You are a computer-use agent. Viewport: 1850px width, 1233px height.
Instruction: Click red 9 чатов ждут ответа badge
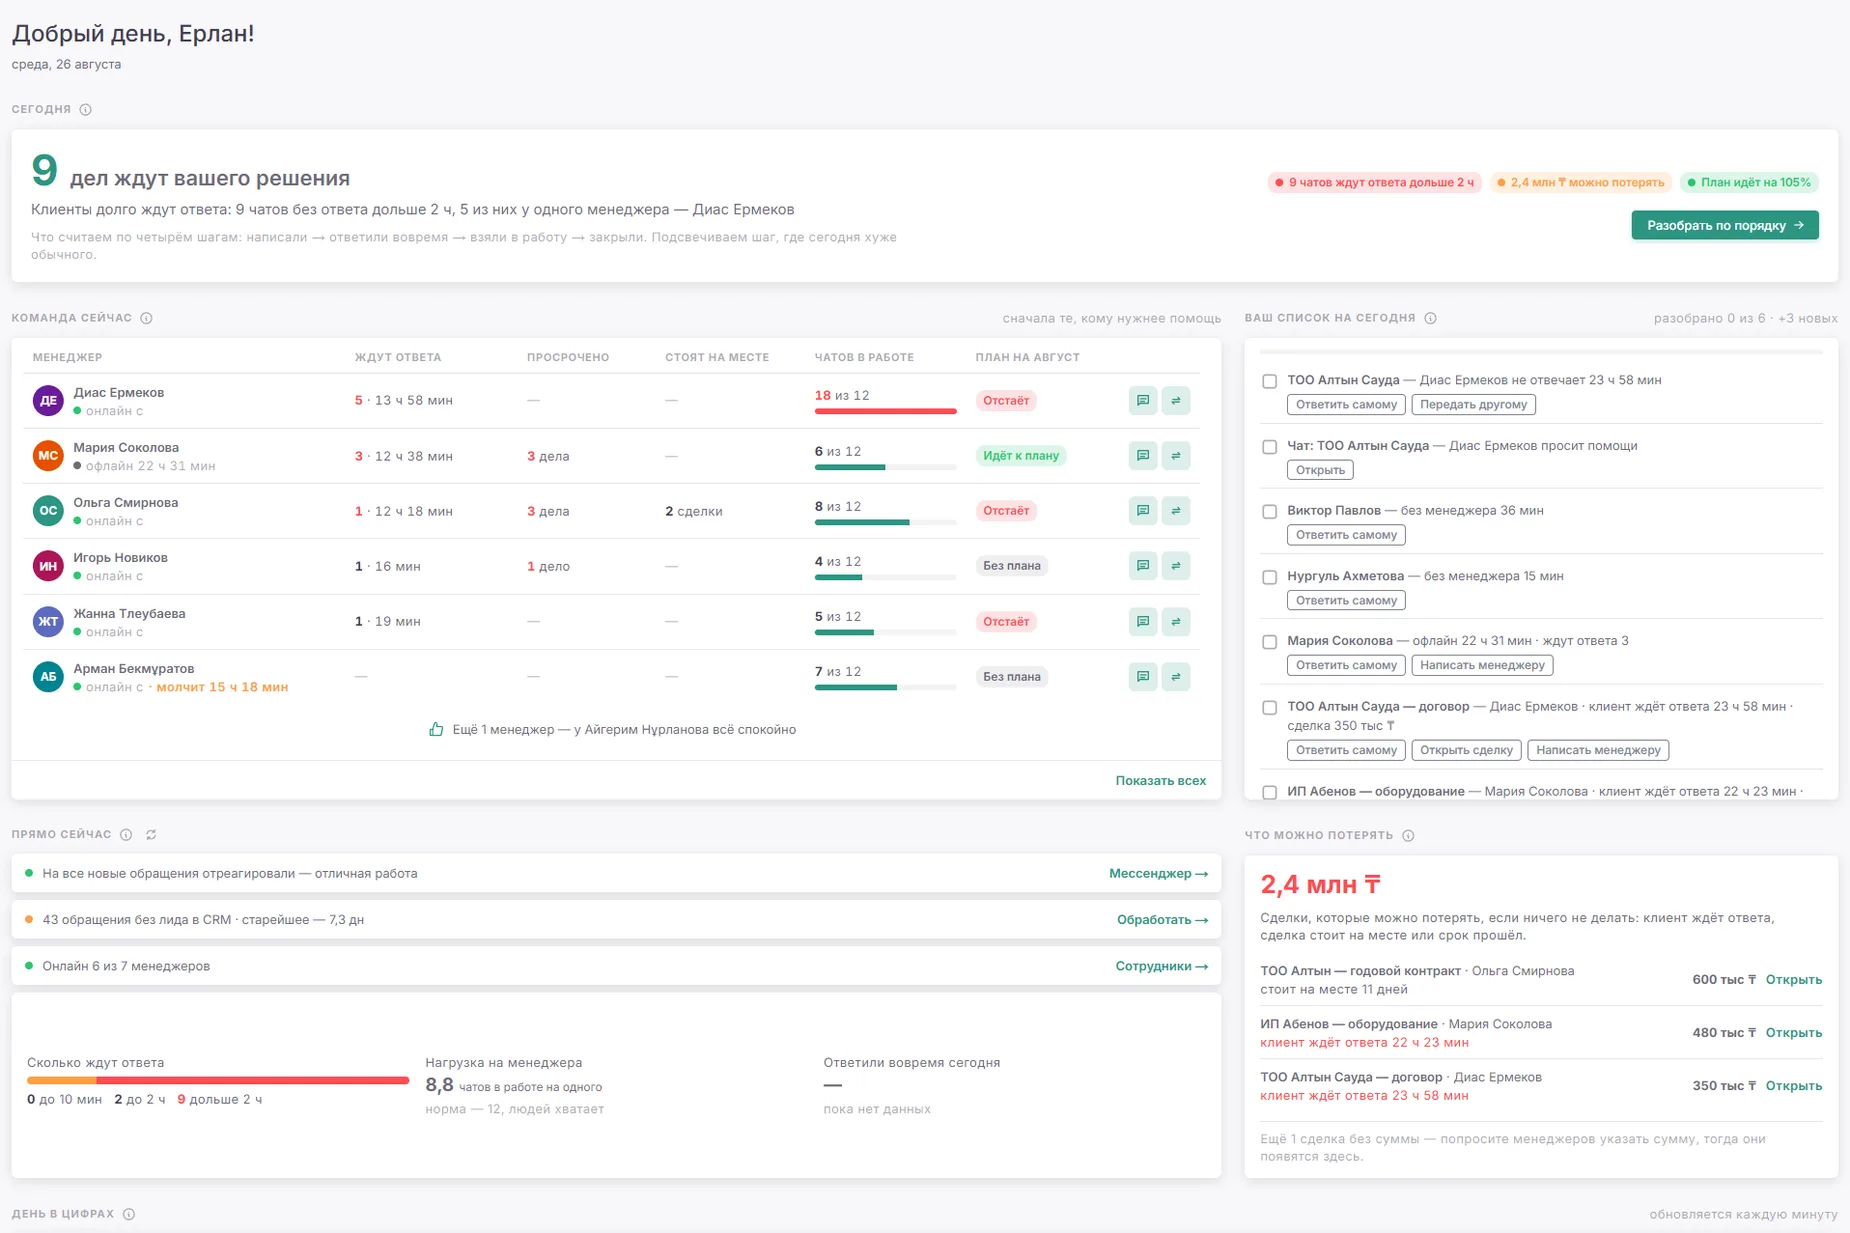[1374, 183]
